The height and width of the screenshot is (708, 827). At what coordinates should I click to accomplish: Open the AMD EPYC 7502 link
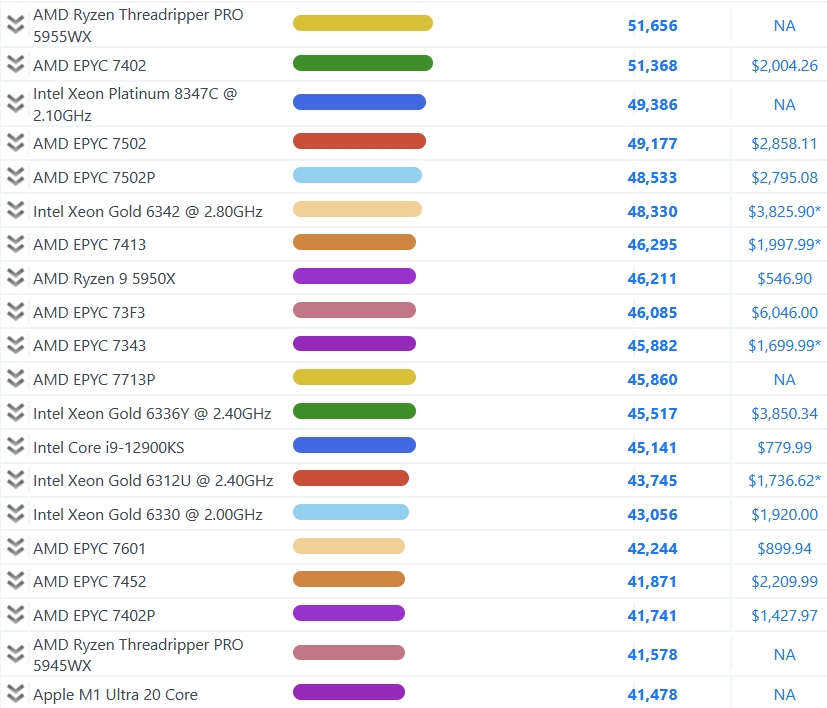pos(89,143)
